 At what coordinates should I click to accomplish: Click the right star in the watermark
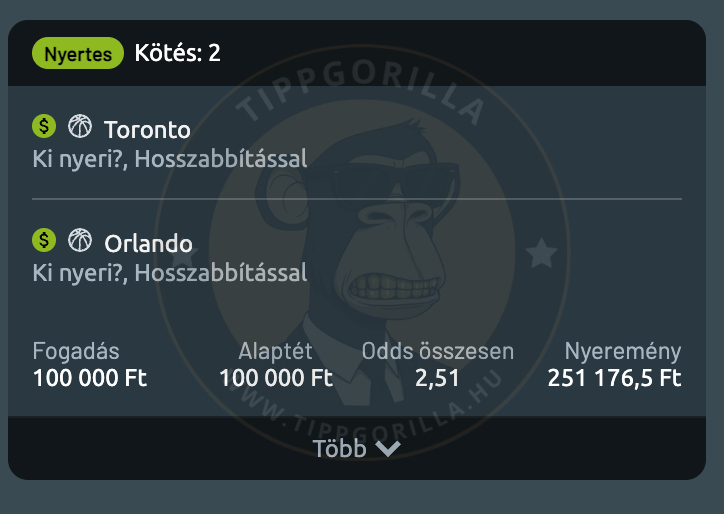tap(541, 253)
